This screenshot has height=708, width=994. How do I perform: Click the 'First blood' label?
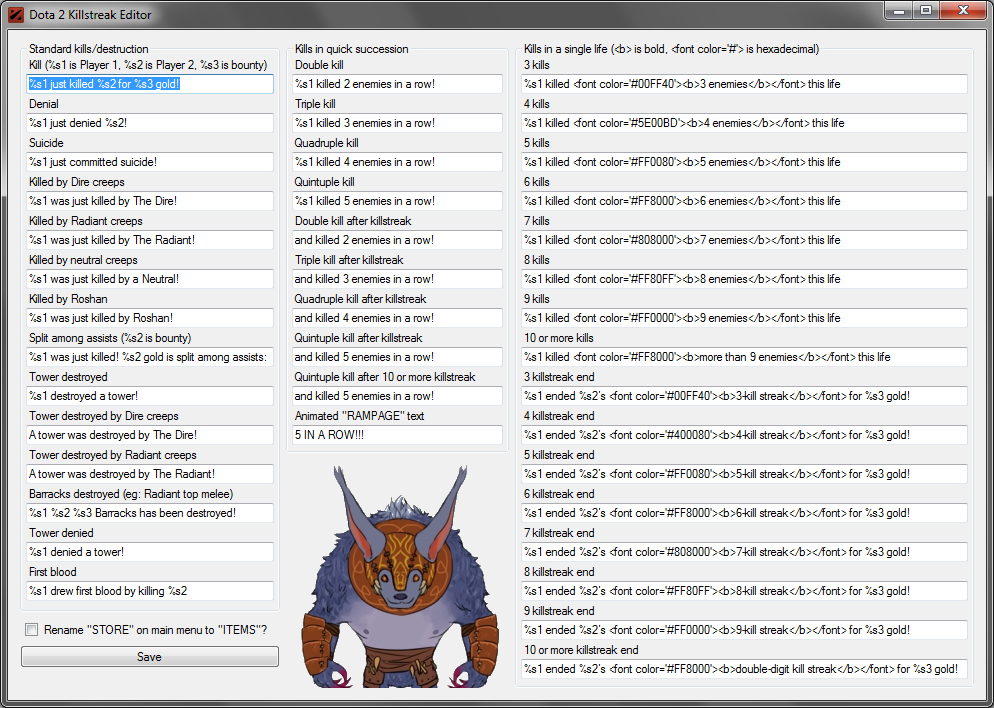click(x=53, y=572)
